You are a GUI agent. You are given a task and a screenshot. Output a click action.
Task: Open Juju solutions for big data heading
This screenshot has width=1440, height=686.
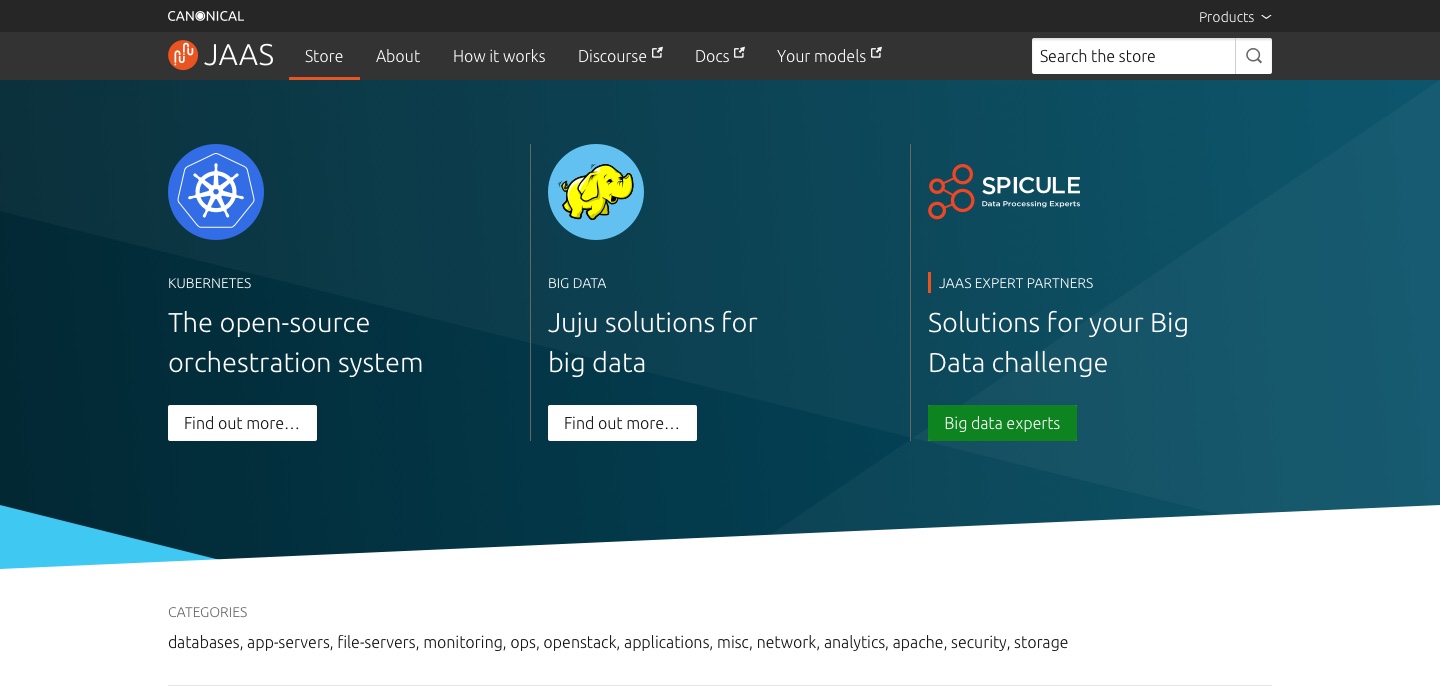[653, 342]
